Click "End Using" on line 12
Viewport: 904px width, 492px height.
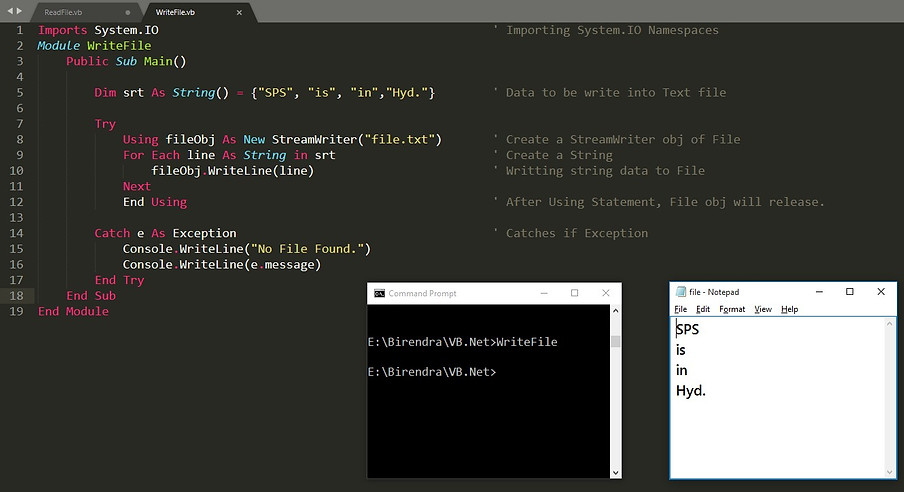click(155, 202)
